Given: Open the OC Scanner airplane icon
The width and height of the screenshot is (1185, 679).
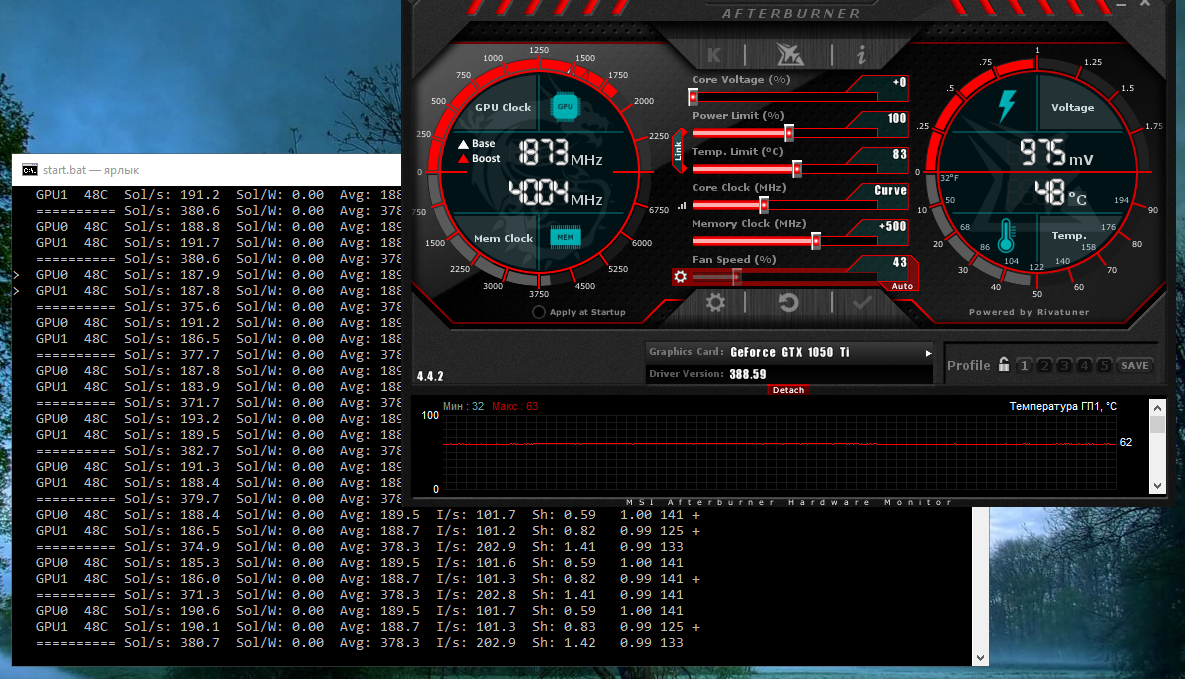Looking at the screenshot, I should click(x=788, y=55).
